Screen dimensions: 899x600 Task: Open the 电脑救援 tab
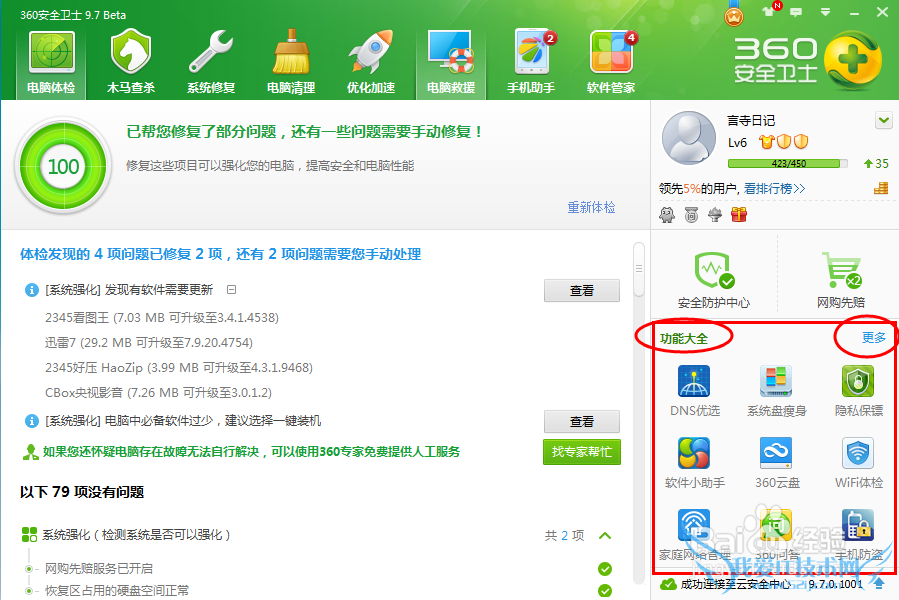pyautogui.click(x=451, y=62)
